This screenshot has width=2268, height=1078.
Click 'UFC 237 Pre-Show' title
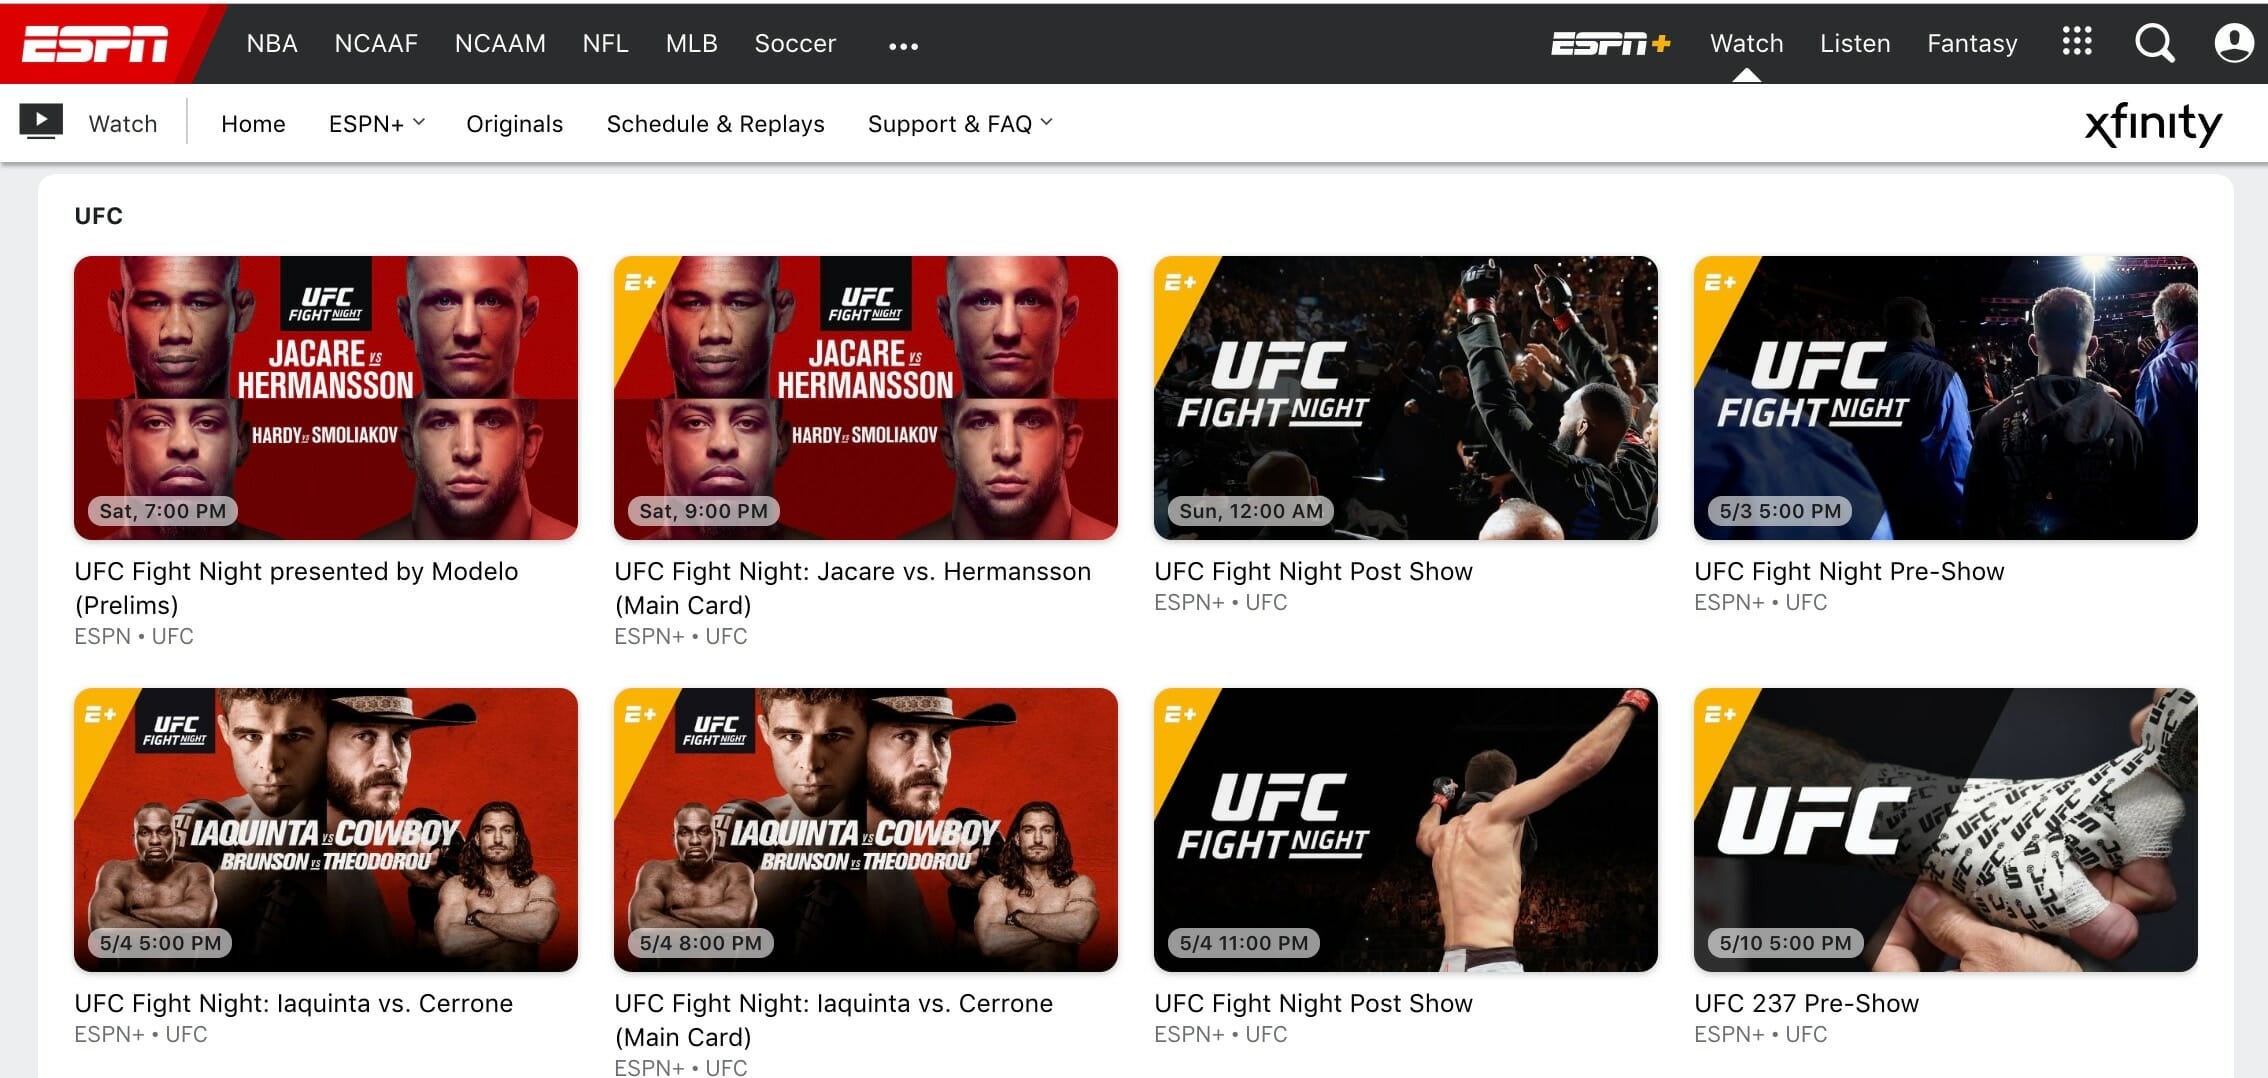pyautogui.click(x=1806, y=1003)
